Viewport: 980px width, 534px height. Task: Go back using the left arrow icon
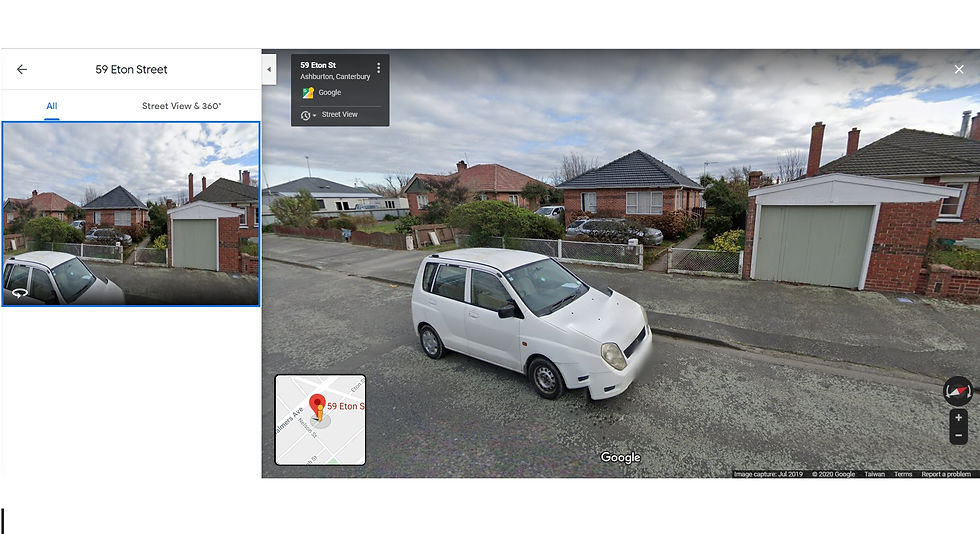click(22, 69)
